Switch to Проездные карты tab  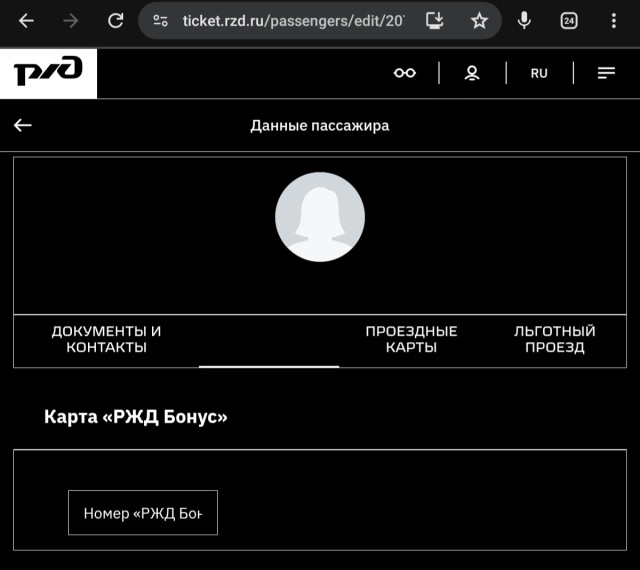click(x=411, y=339)
